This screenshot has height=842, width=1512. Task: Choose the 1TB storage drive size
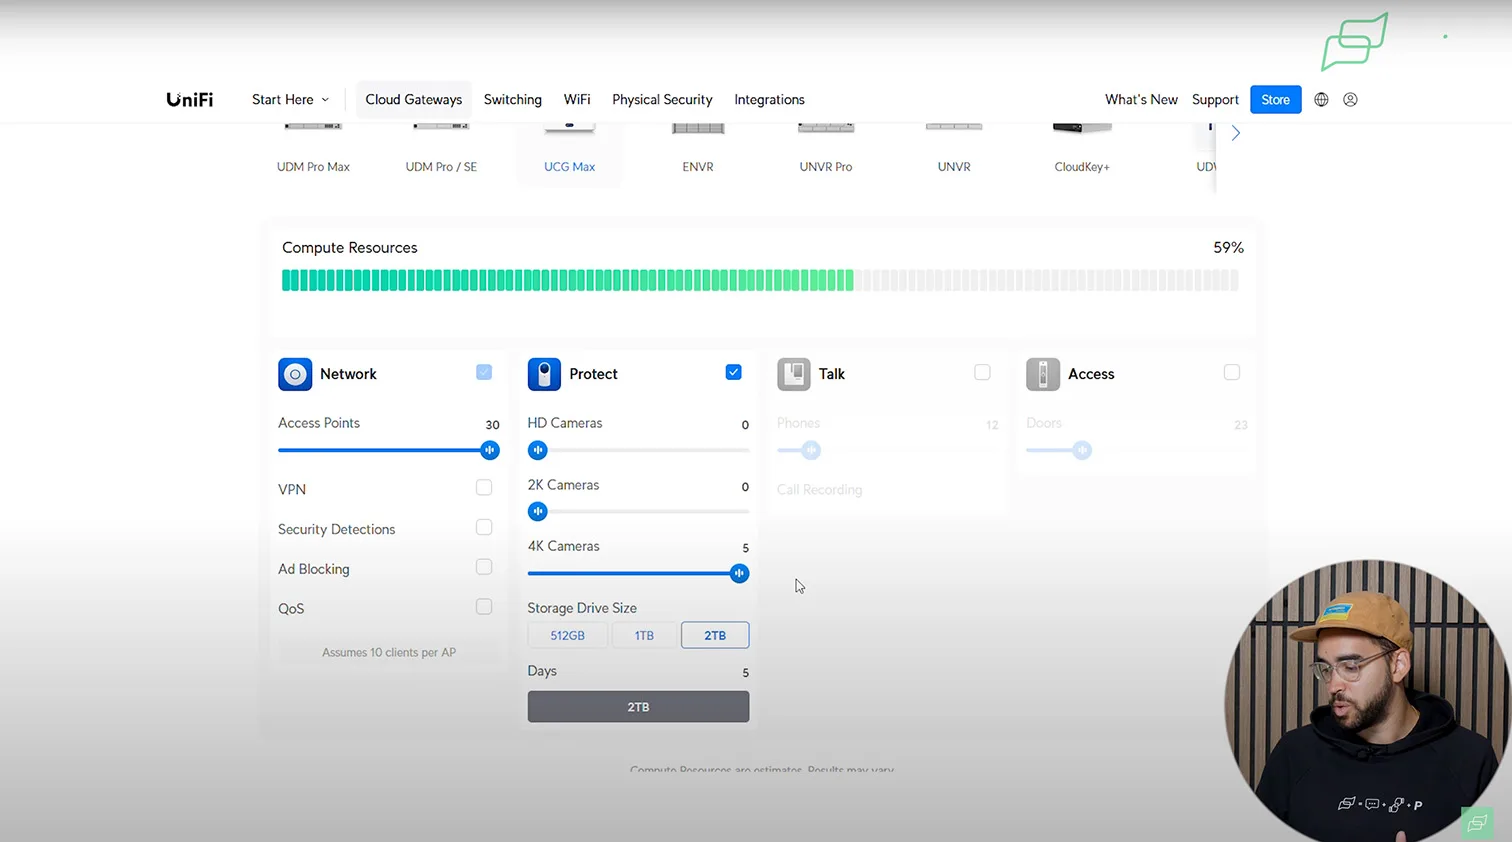point(644,635)
